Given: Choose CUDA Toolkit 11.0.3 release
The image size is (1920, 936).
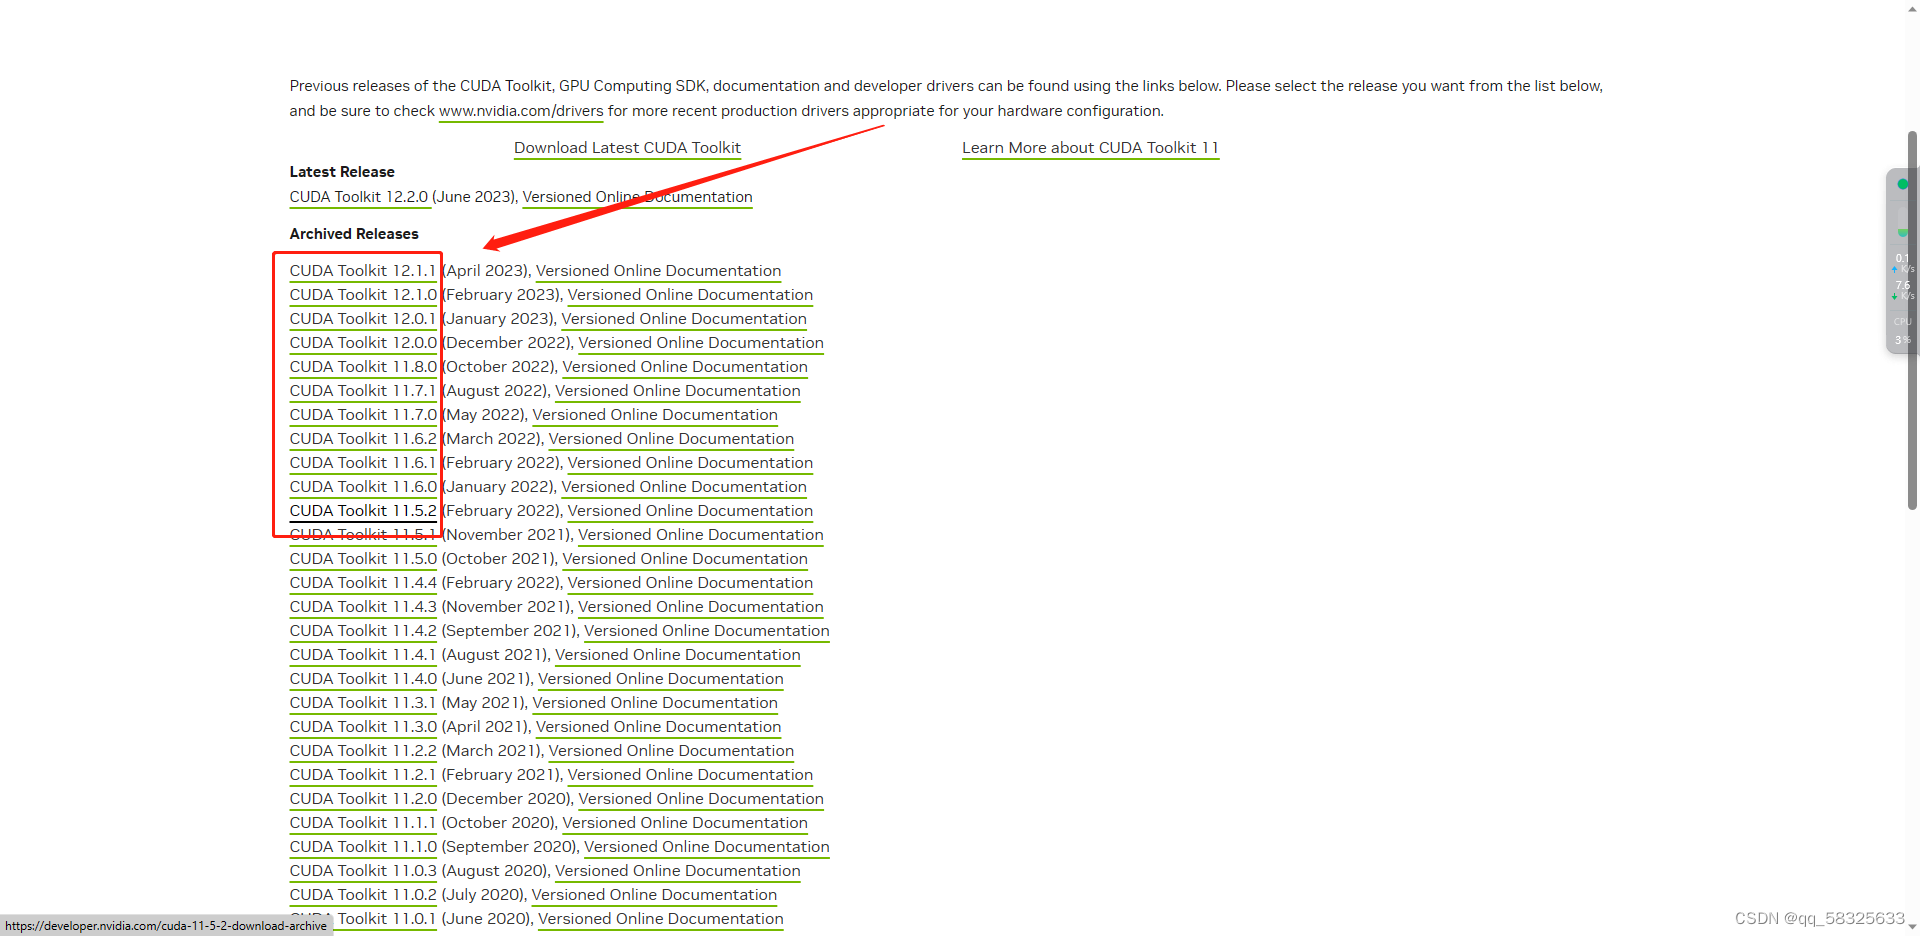Looking at the screenshot, I should pyautogui.click(x=363, y=871).
